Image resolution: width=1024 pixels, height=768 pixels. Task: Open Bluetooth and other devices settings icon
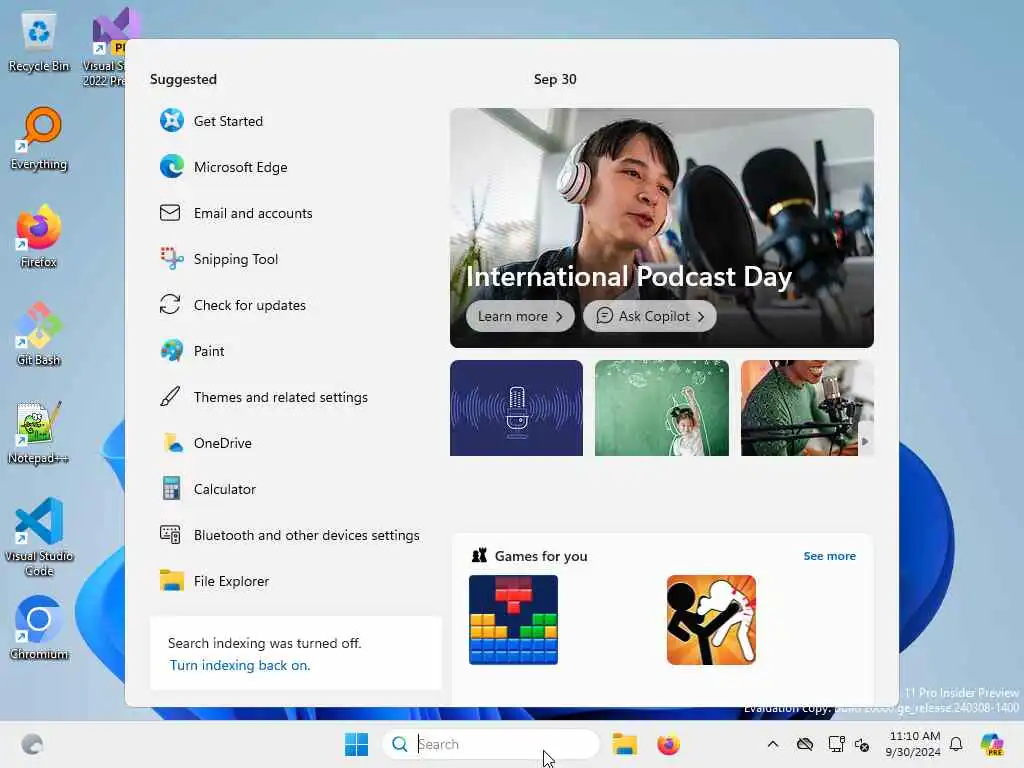click(x=170, y=534)
